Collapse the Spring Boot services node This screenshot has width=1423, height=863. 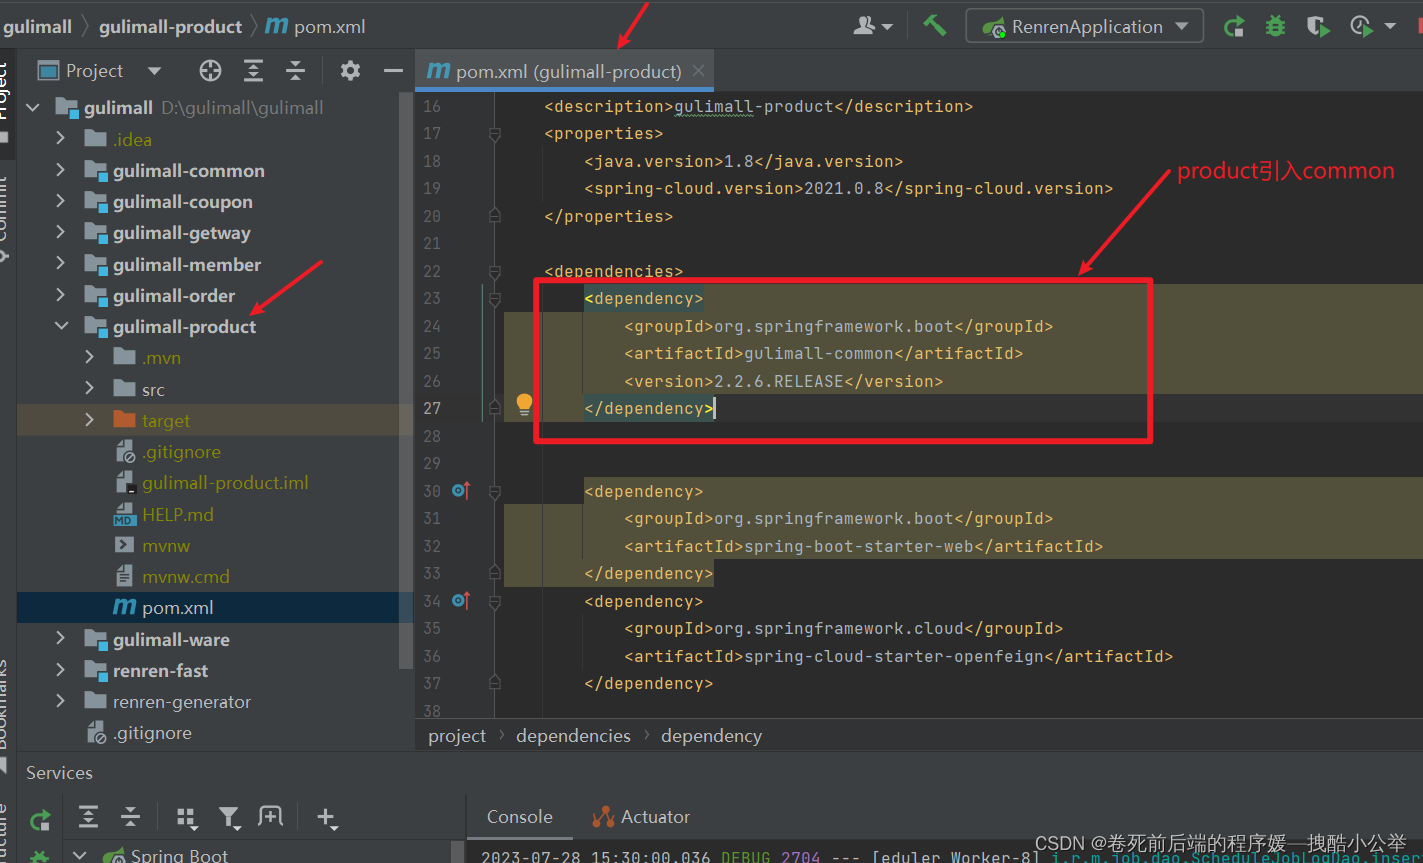[x=80, y=855]
